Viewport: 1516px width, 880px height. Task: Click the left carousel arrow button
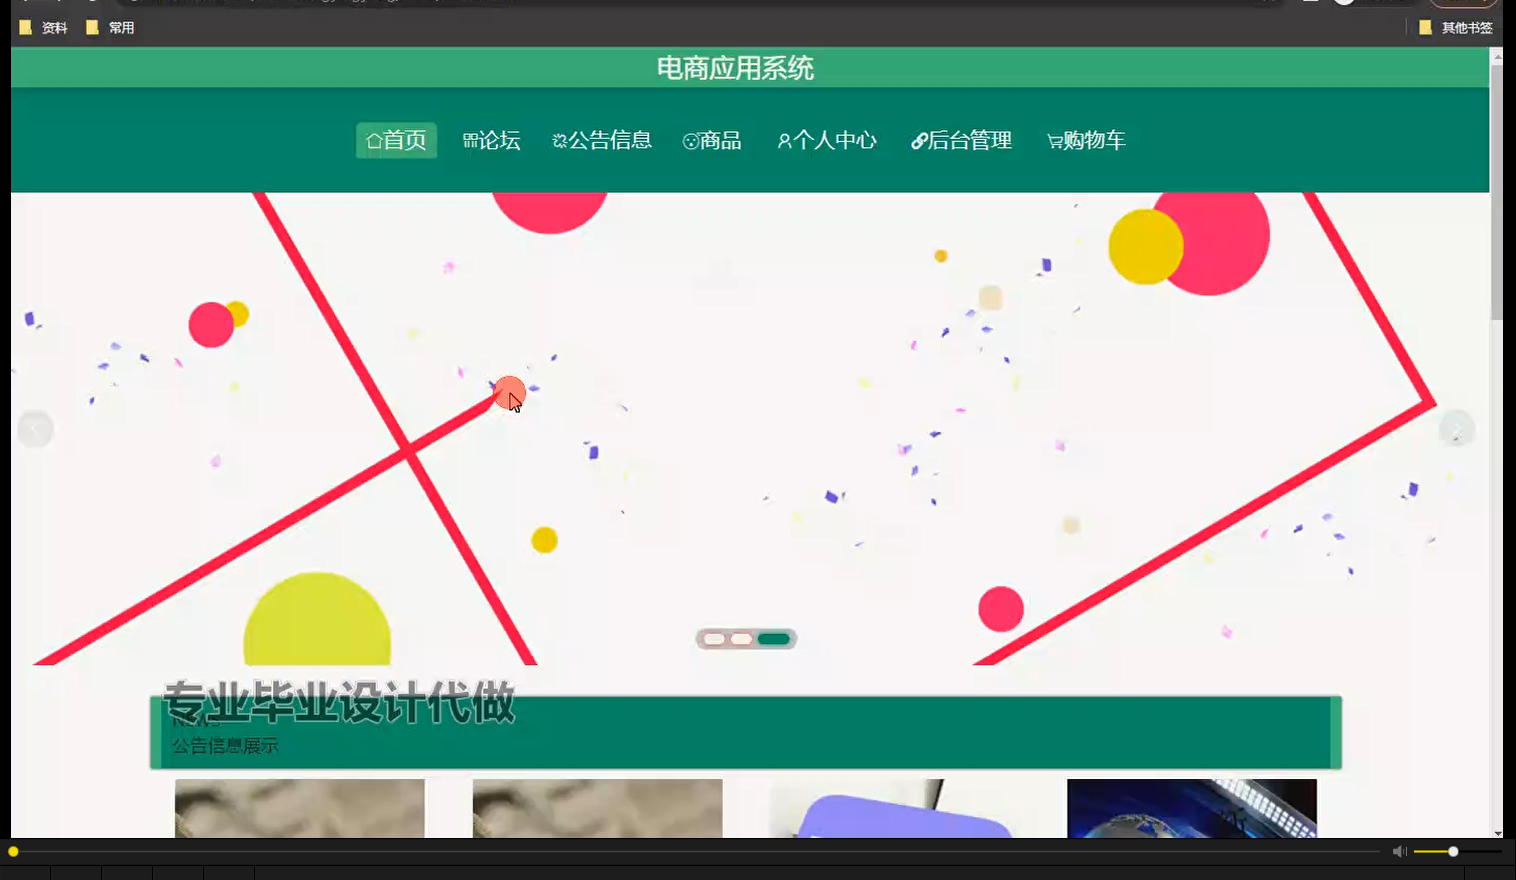point(36,428)
